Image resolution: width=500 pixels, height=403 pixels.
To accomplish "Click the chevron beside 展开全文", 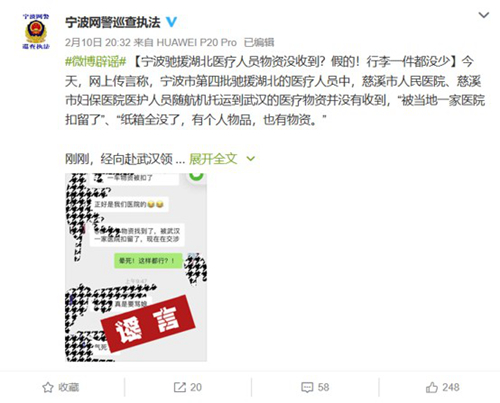I will pyautogui.click(x=250, y=159).
